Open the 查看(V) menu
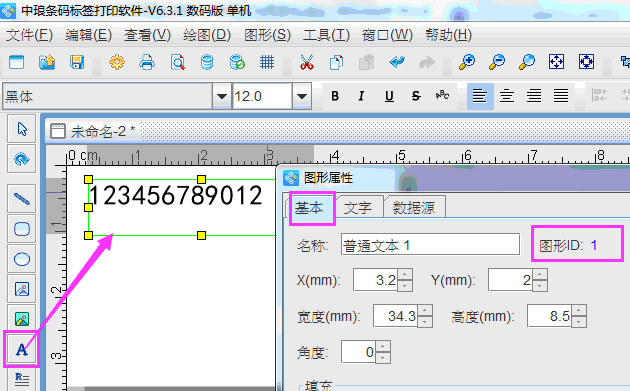The height and width of the screenshot is (391, 630). click(147, 35)
